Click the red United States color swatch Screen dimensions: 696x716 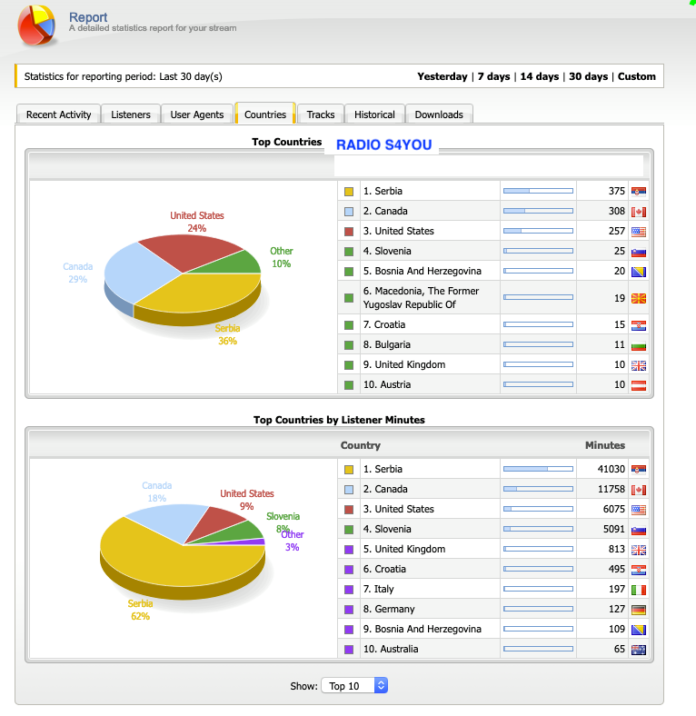(349, 231)
